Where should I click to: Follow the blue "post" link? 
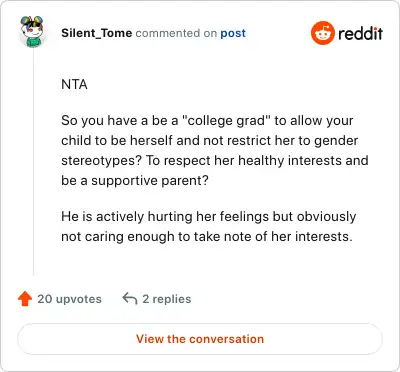[x=233, y=33]
